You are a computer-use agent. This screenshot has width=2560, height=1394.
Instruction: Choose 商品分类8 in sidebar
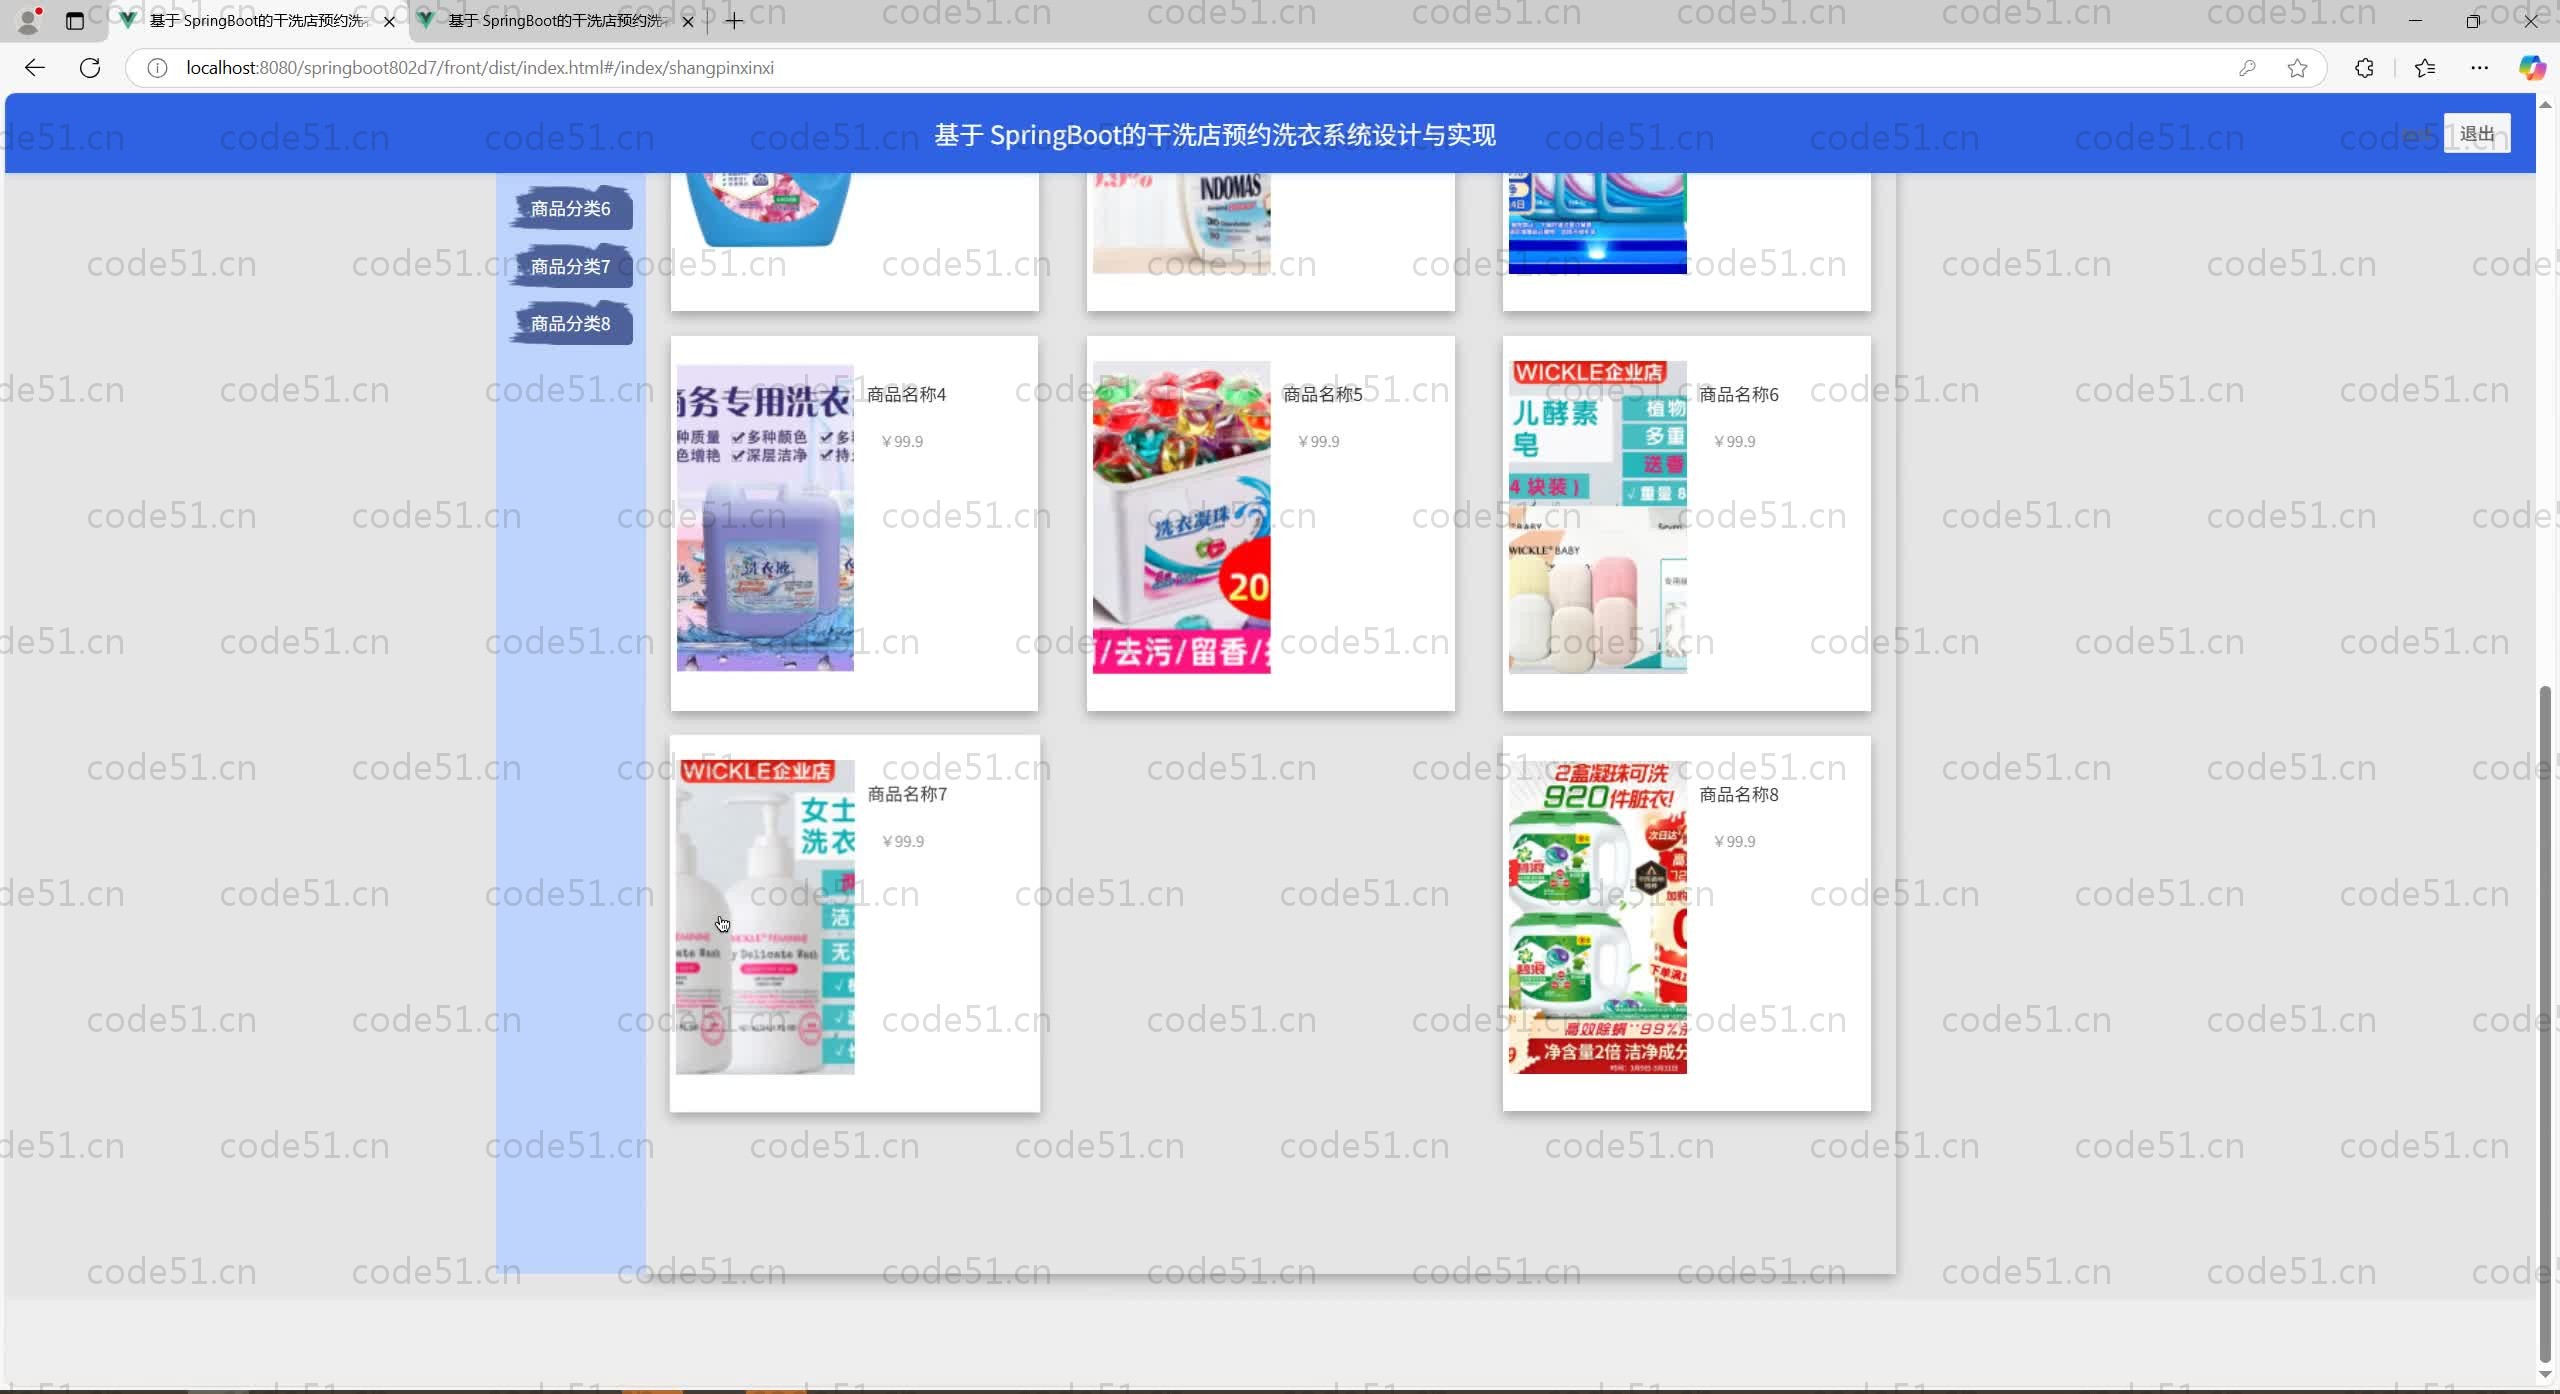570,324
